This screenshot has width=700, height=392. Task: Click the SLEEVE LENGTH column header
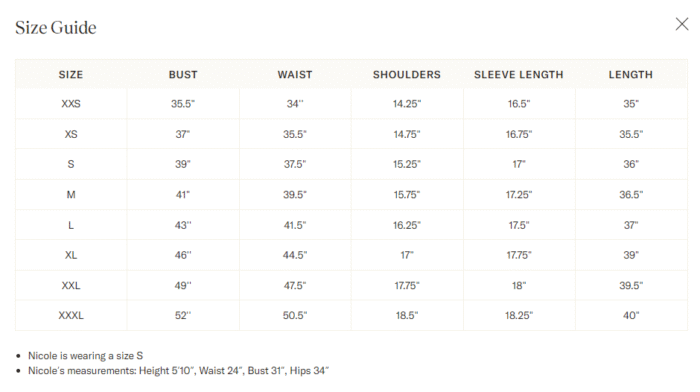tap(519, 75)
